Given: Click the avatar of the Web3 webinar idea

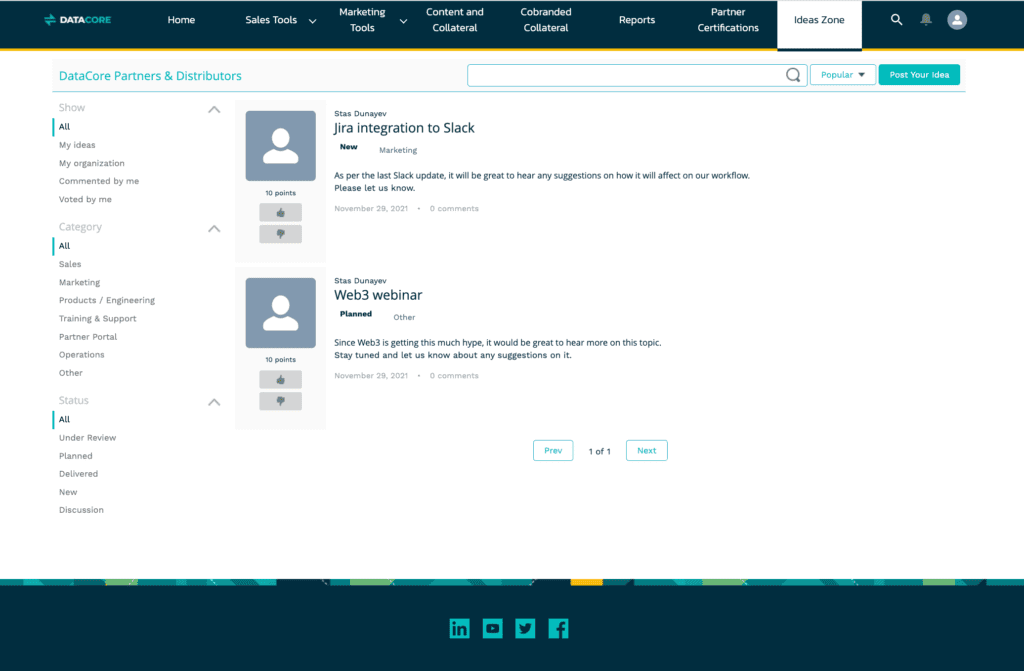Looking at the screenshot, I should click(280, 313).
